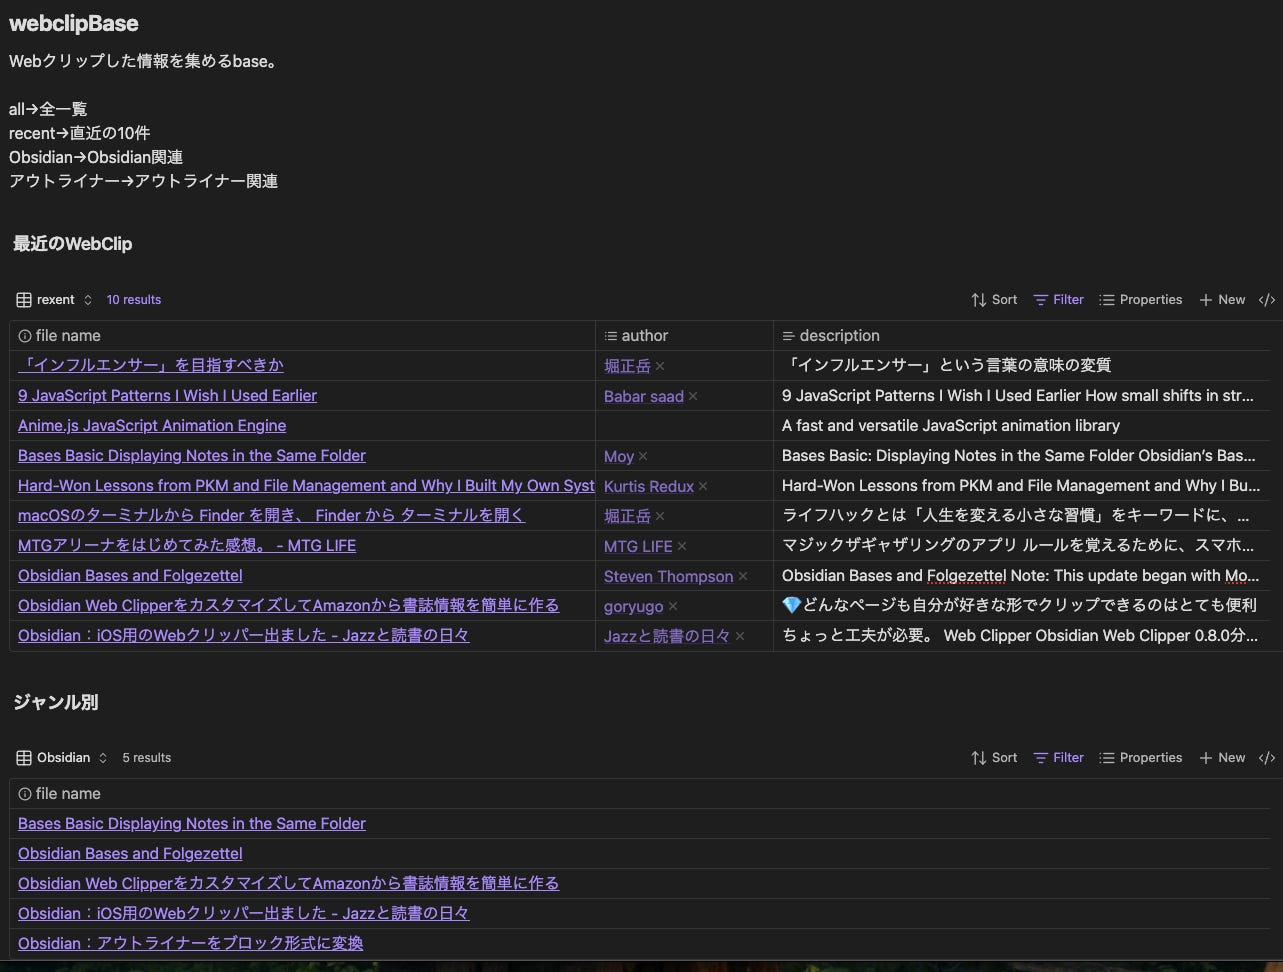Click author tag Steven Thompson

click(x=669, y=576)
